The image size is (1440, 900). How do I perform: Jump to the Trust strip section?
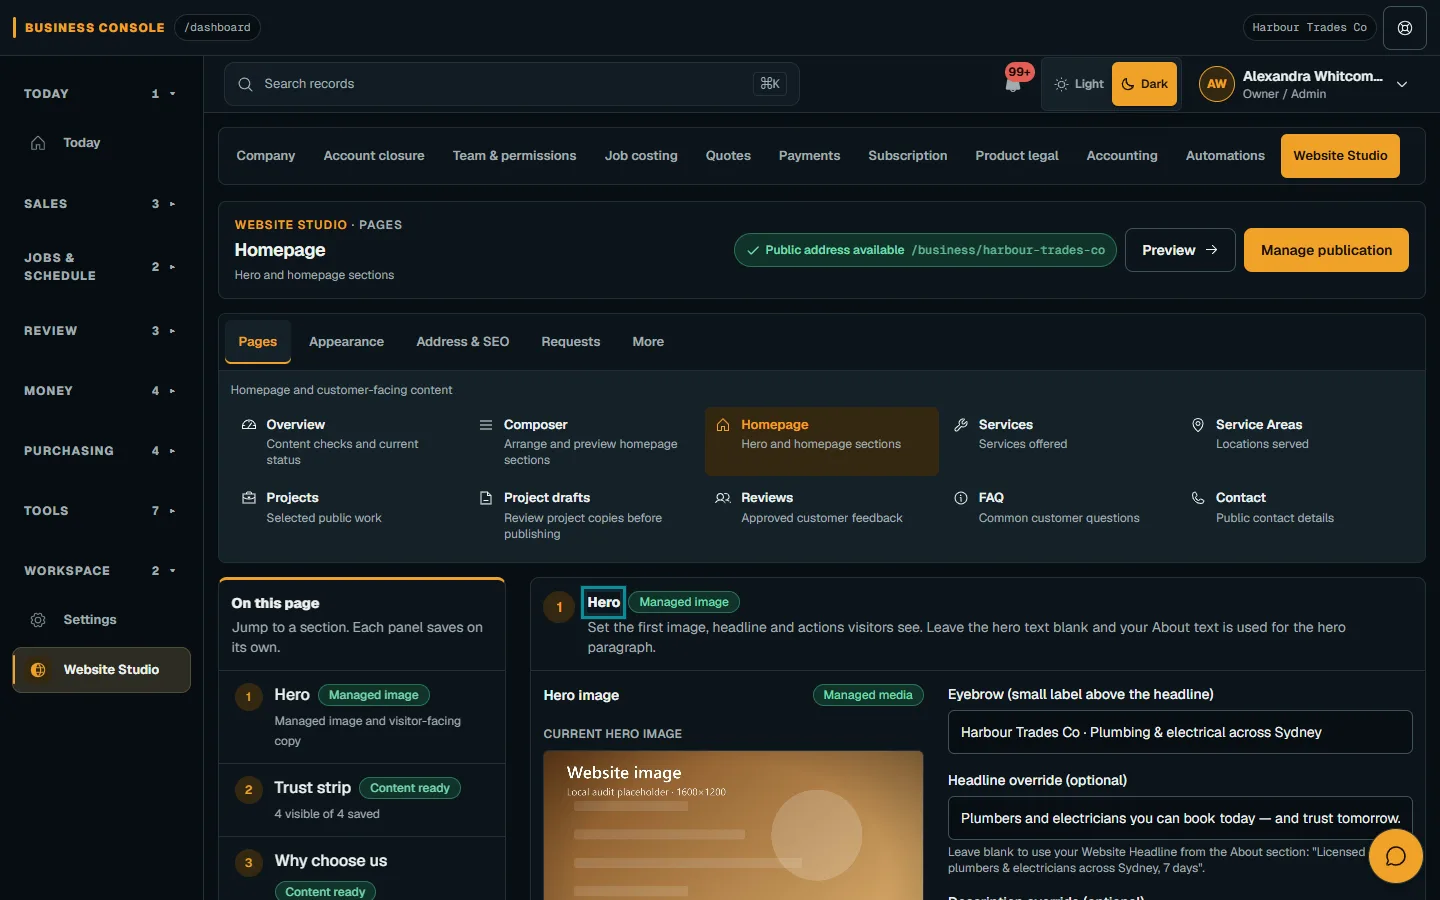pos(362,800)
